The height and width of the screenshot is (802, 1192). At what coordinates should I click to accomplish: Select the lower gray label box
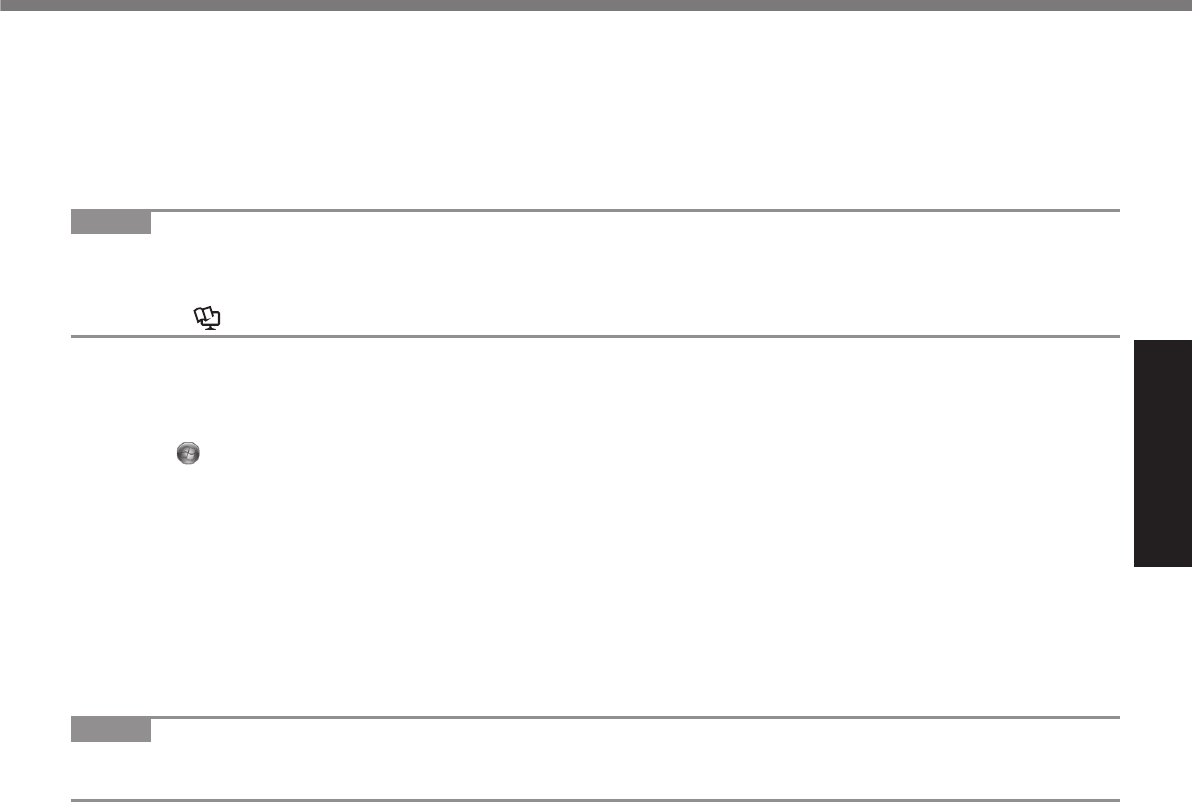click(111, 730)
